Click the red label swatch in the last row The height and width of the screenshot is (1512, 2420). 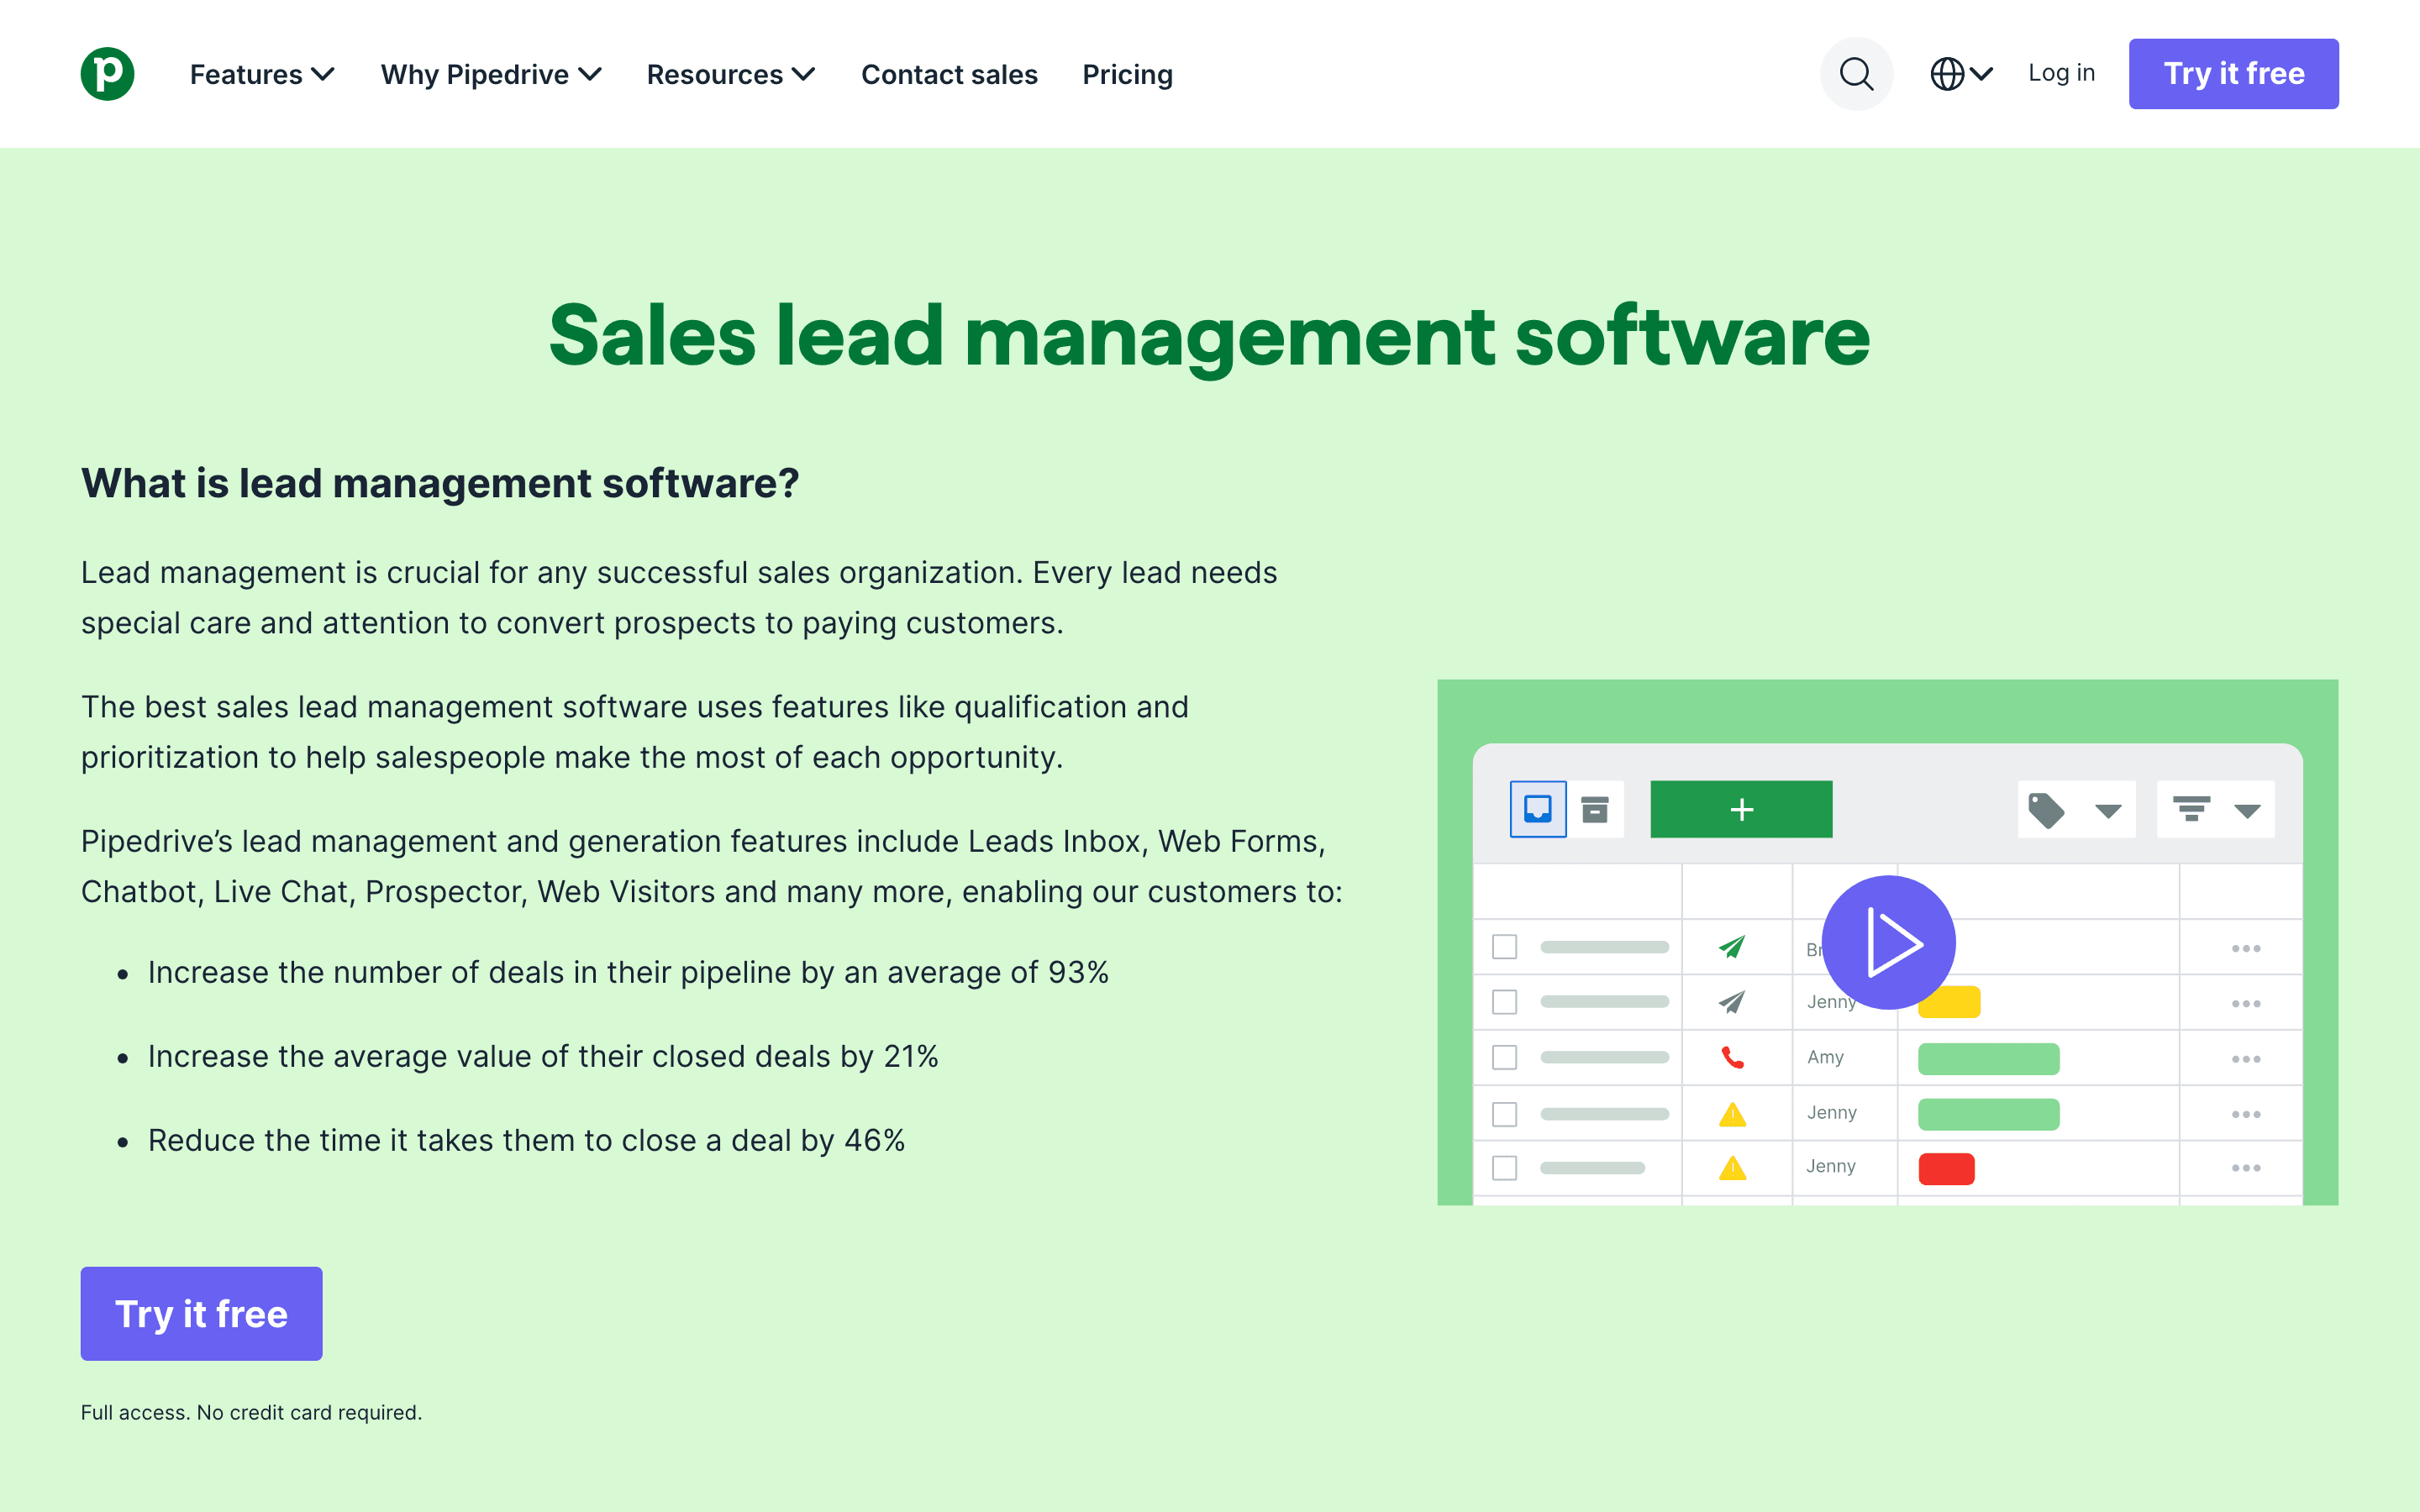coord(1946,1168)
